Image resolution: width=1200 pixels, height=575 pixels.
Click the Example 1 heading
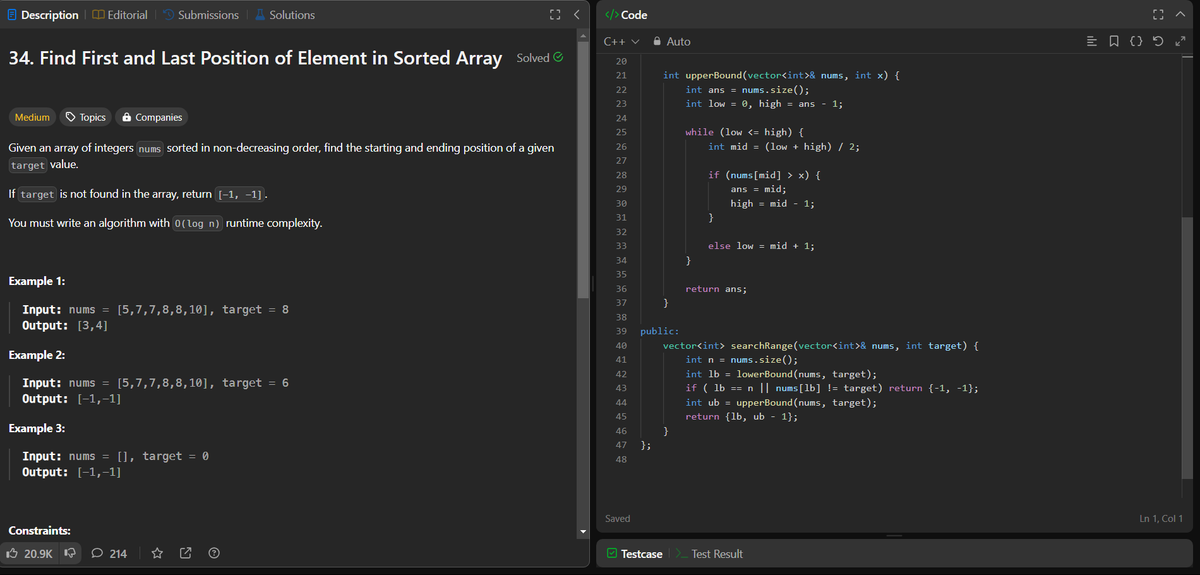pyautogui.click(x=37, y=282)
